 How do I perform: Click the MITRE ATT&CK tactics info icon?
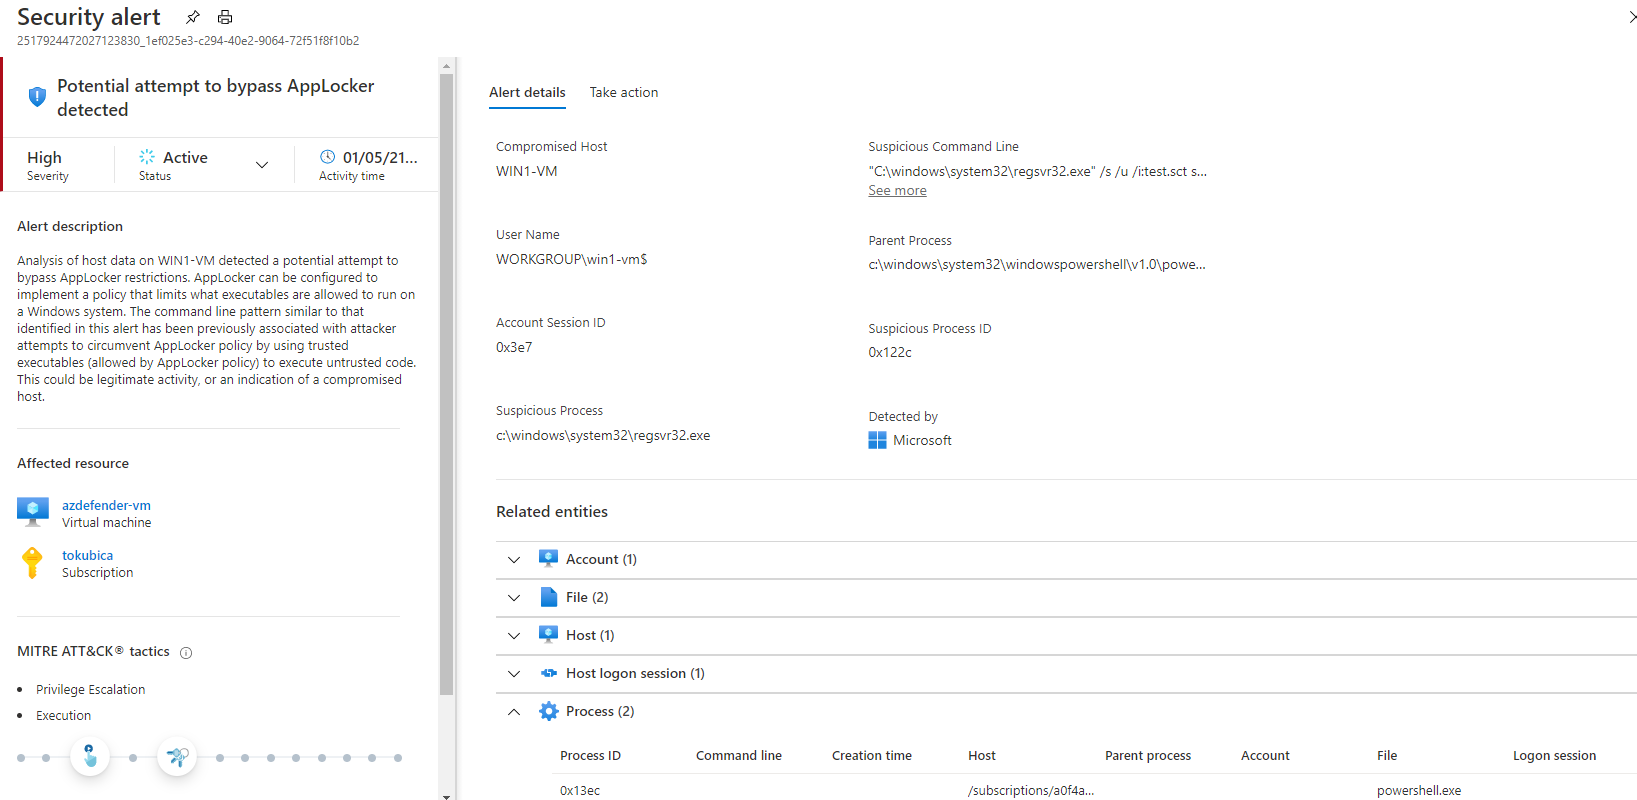pos(186,653)
